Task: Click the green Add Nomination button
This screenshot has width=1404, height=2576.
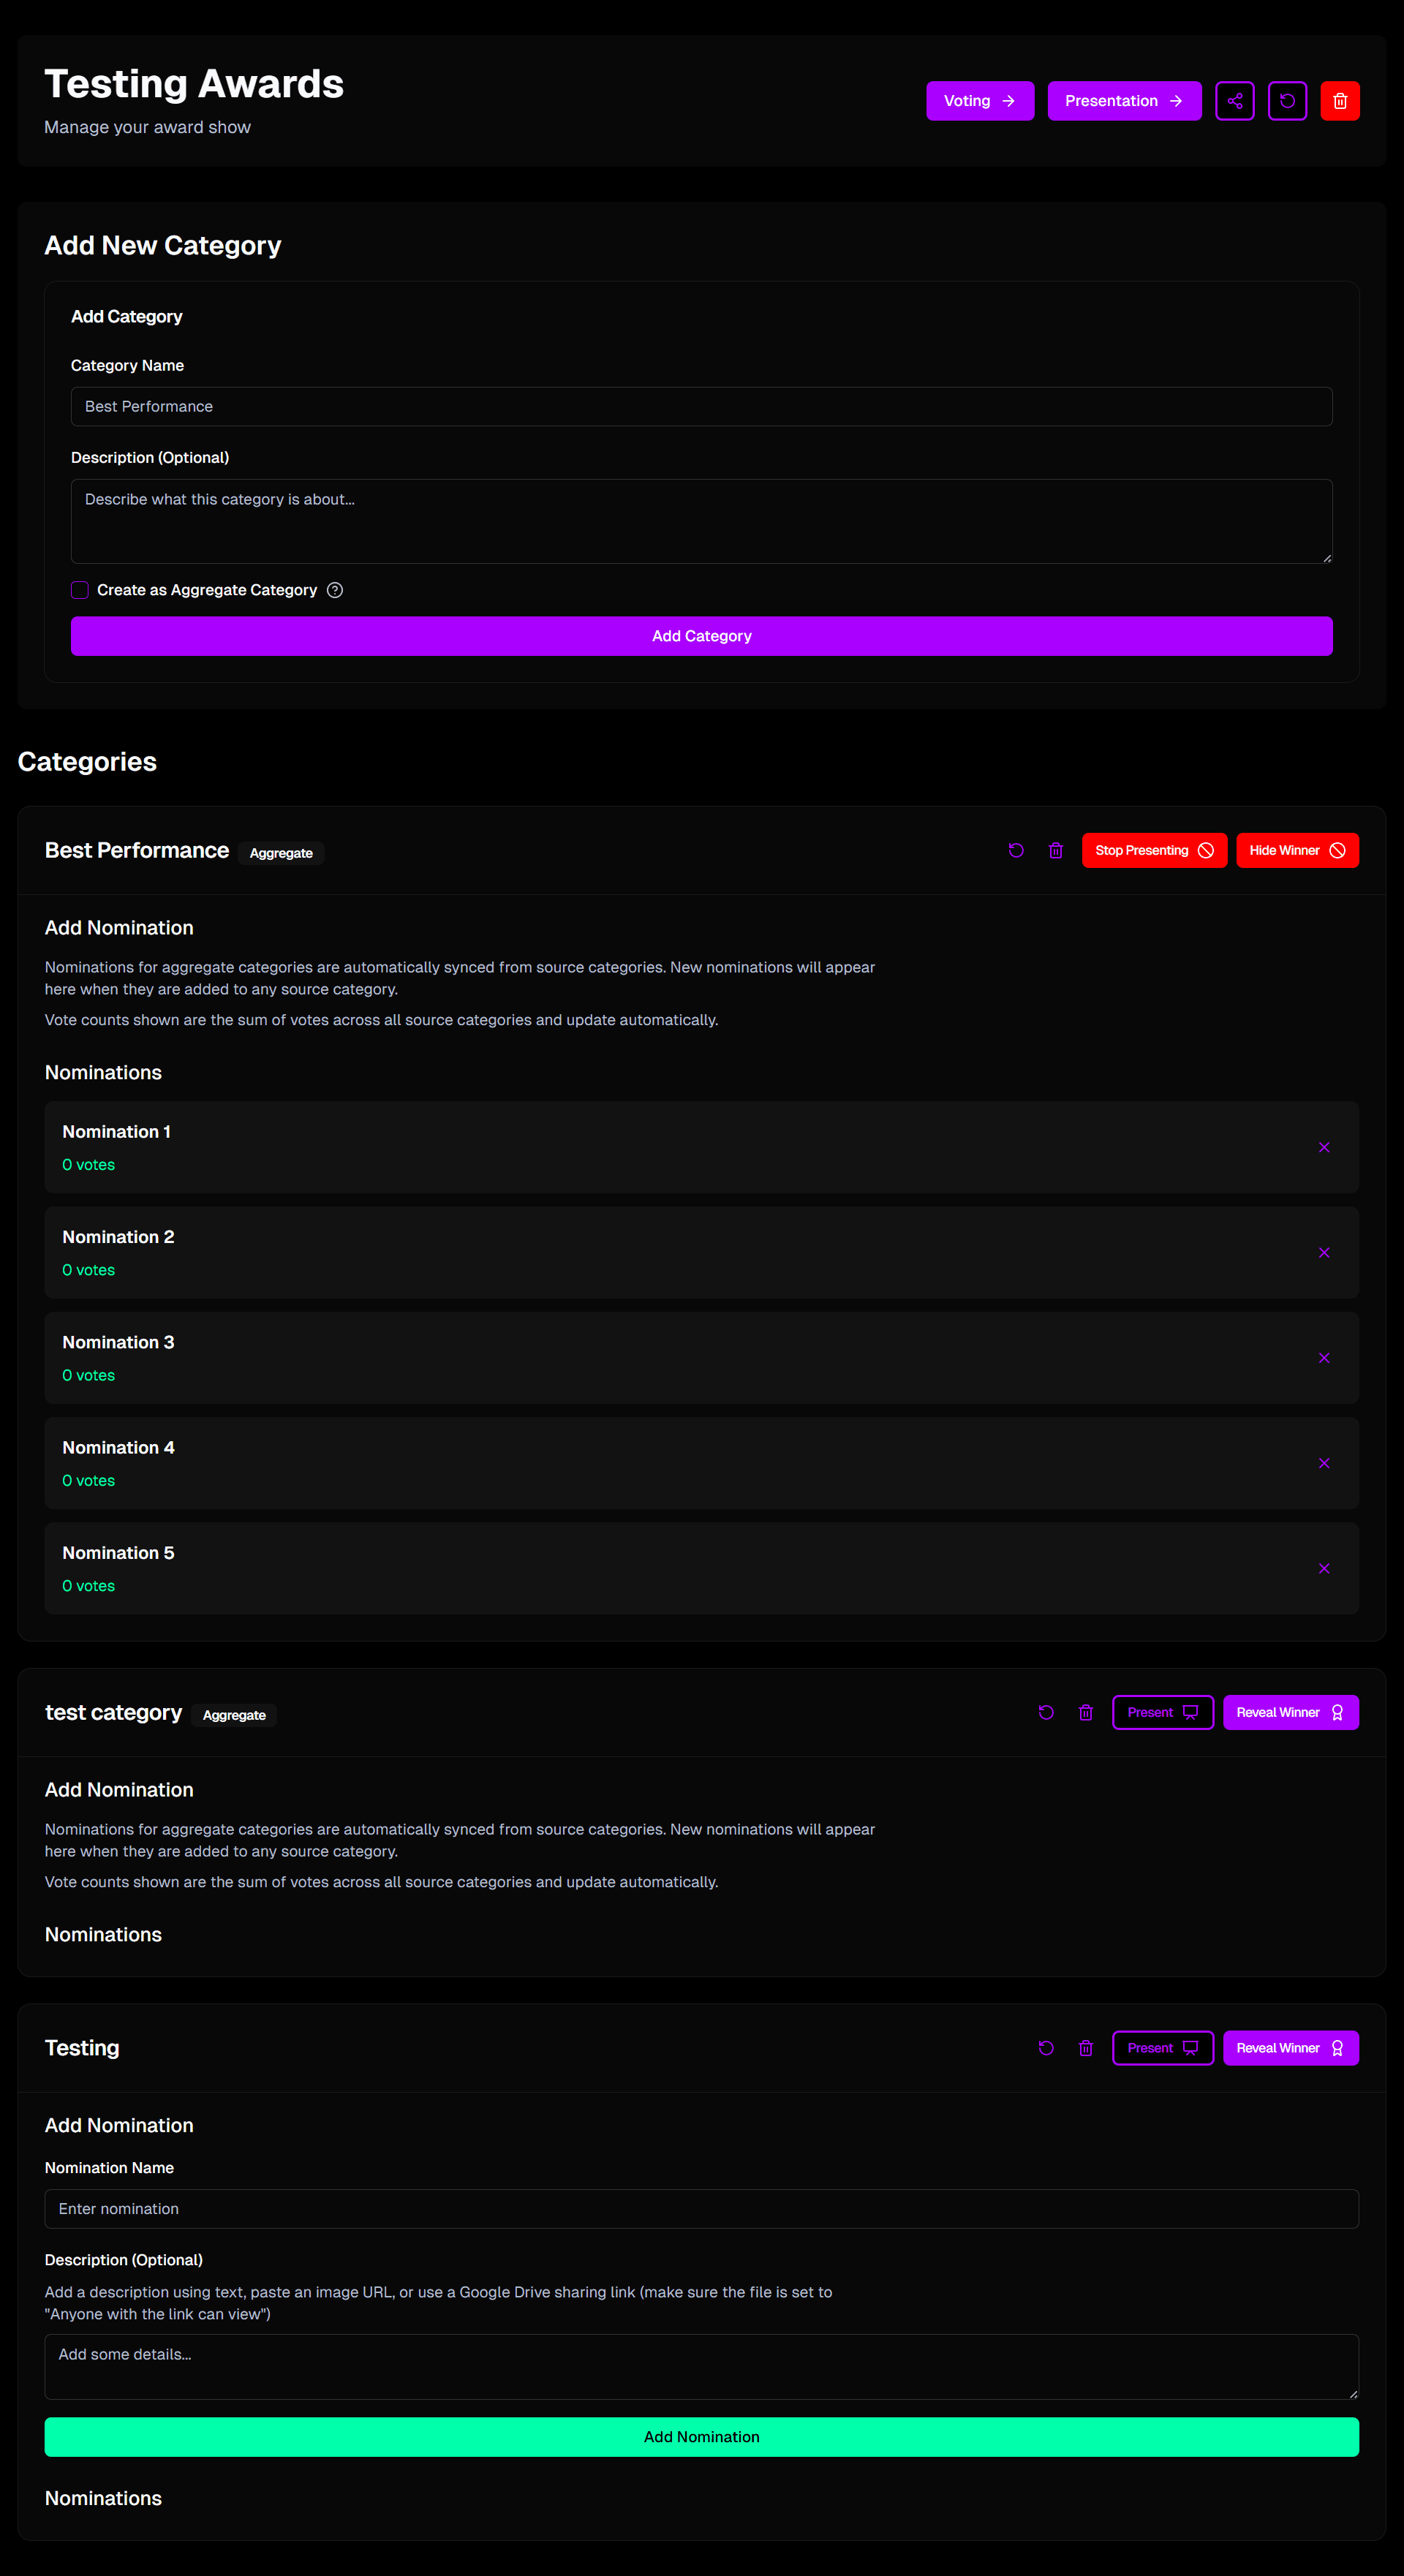Action: 701,2437
